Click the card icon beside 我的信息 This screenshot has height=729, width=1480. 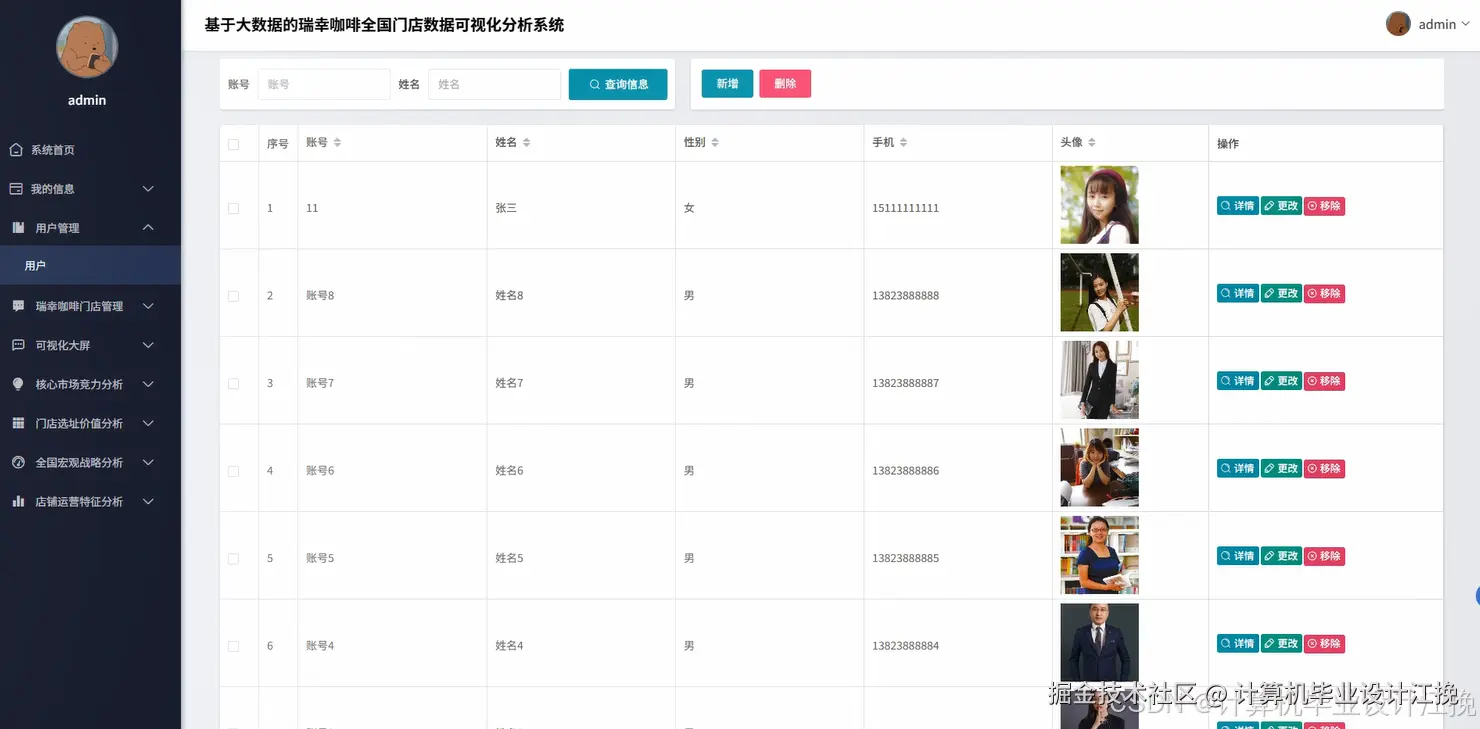(16, 189)
